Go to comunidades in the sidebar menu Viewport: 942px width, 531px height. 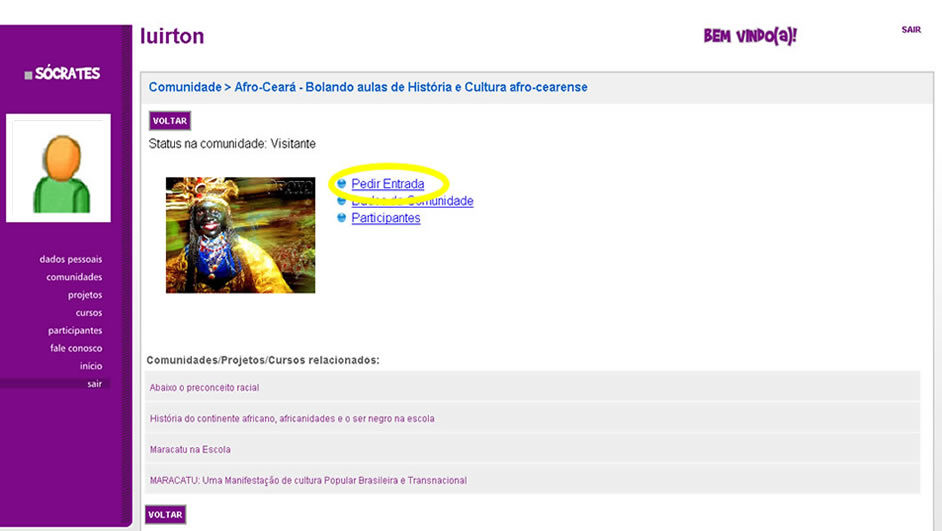pyautogui.click(x=74, y=277)
